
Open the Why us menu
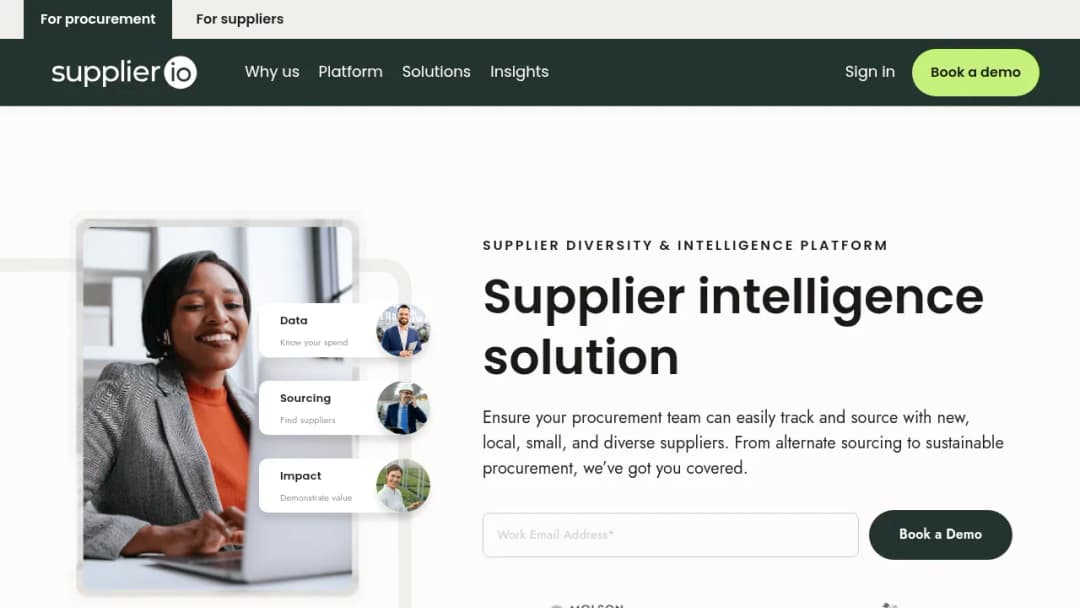point(272,72)
